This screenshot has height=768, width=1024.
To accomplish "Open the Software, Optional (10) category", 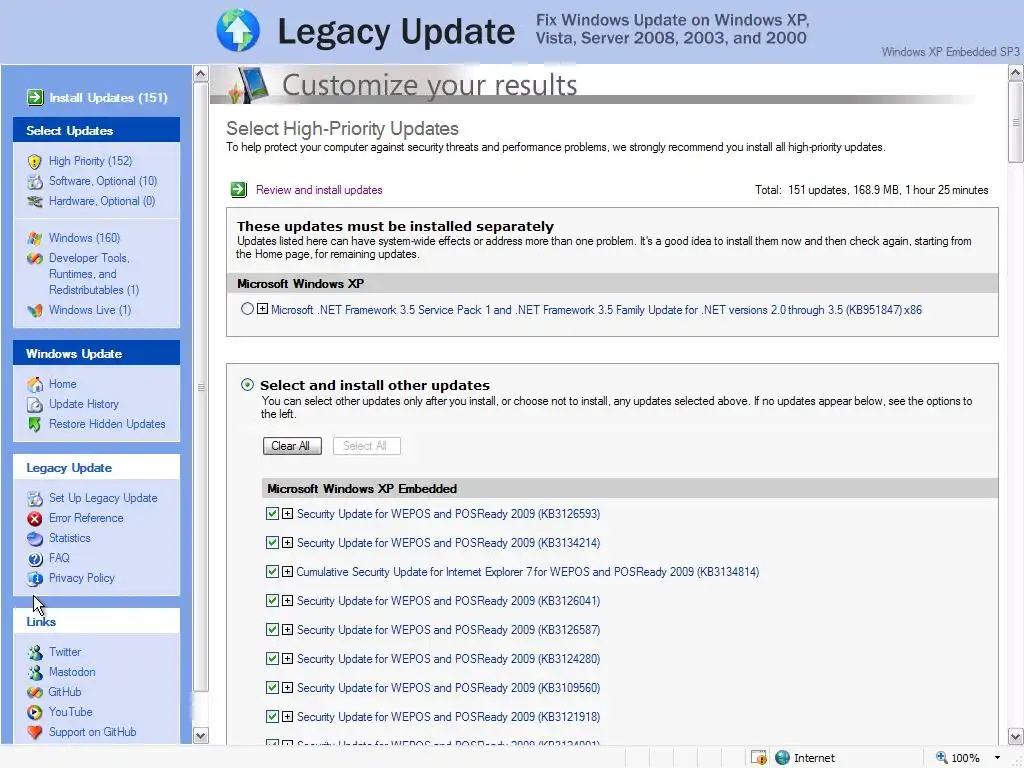I will [103, 182].
